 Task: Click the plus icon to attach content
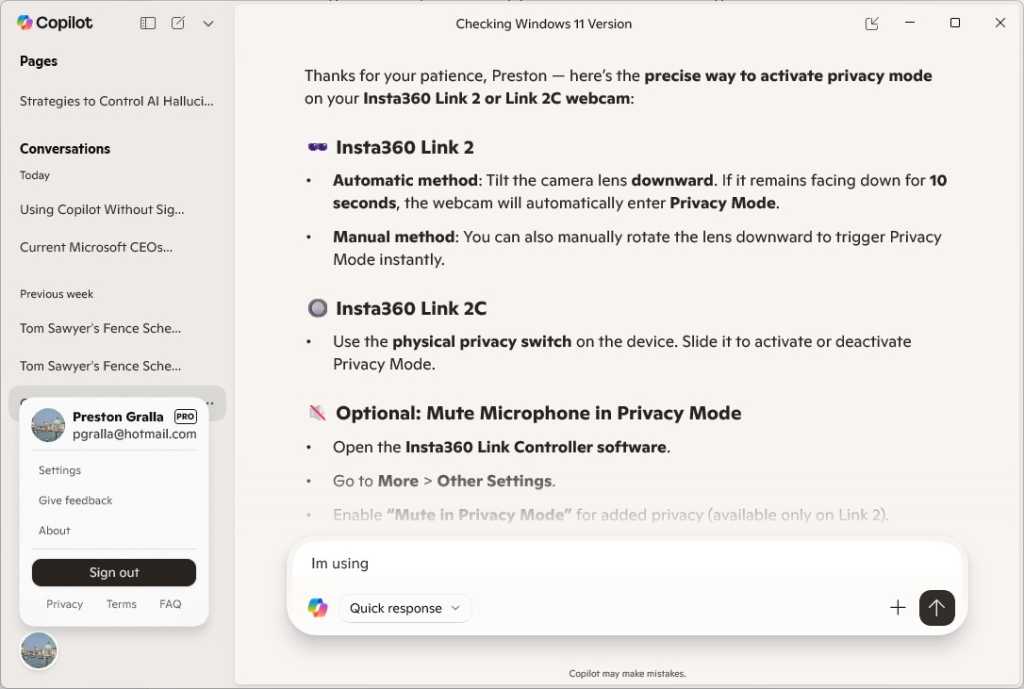pyautogui.click(x=897, y=607)
